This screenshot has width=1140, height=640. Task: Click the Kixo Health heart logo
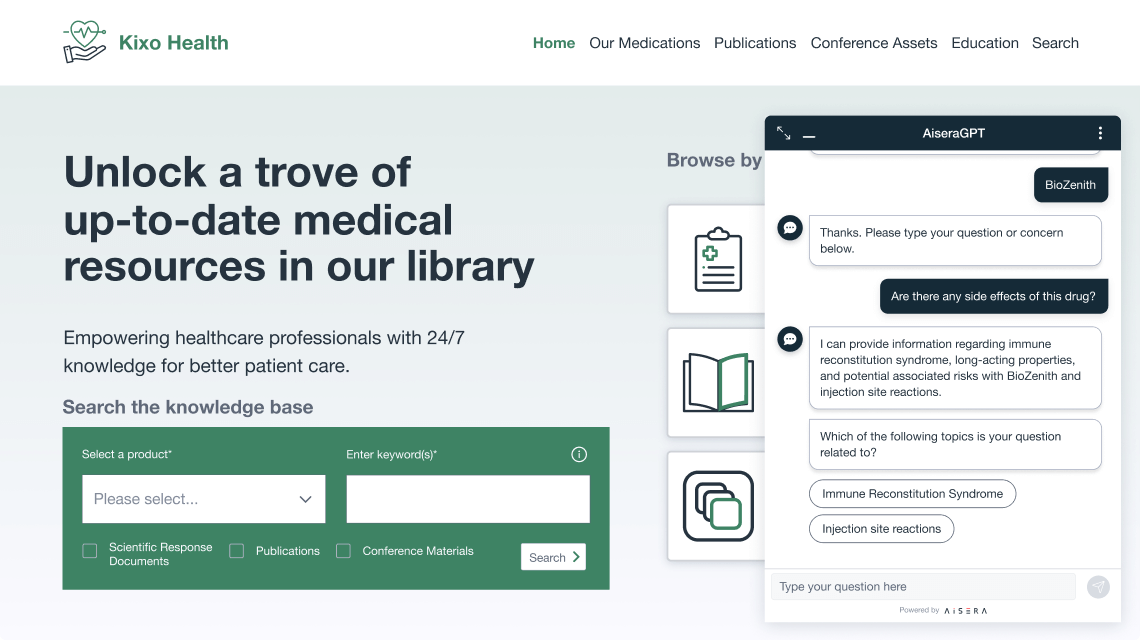click(84, 42)
